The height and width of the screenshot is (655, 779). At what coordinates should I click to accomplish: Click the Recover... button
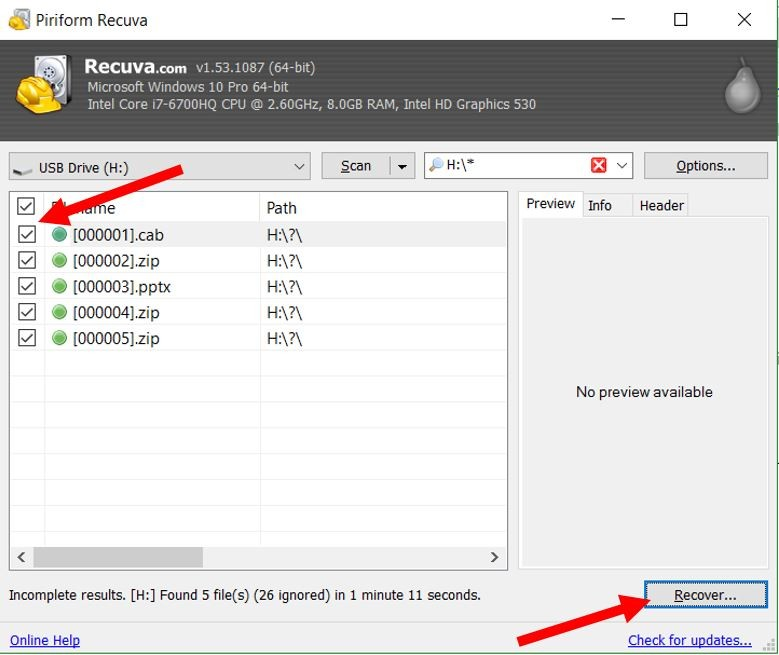click(x=705, y=594)
